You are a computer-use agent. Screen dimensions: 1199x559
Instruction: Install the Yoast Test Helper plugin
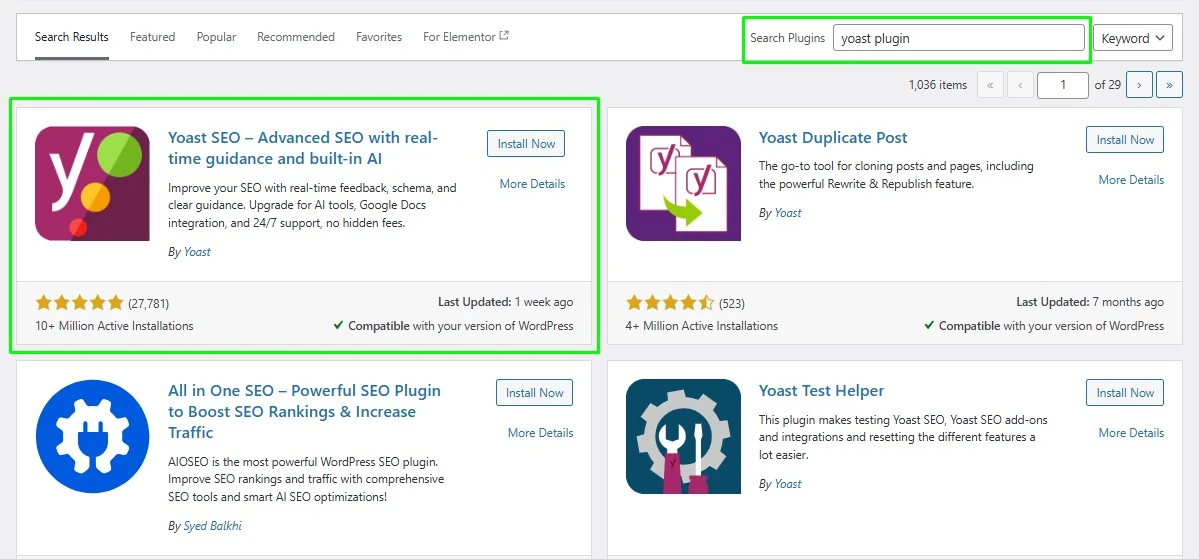(1125, 392)
